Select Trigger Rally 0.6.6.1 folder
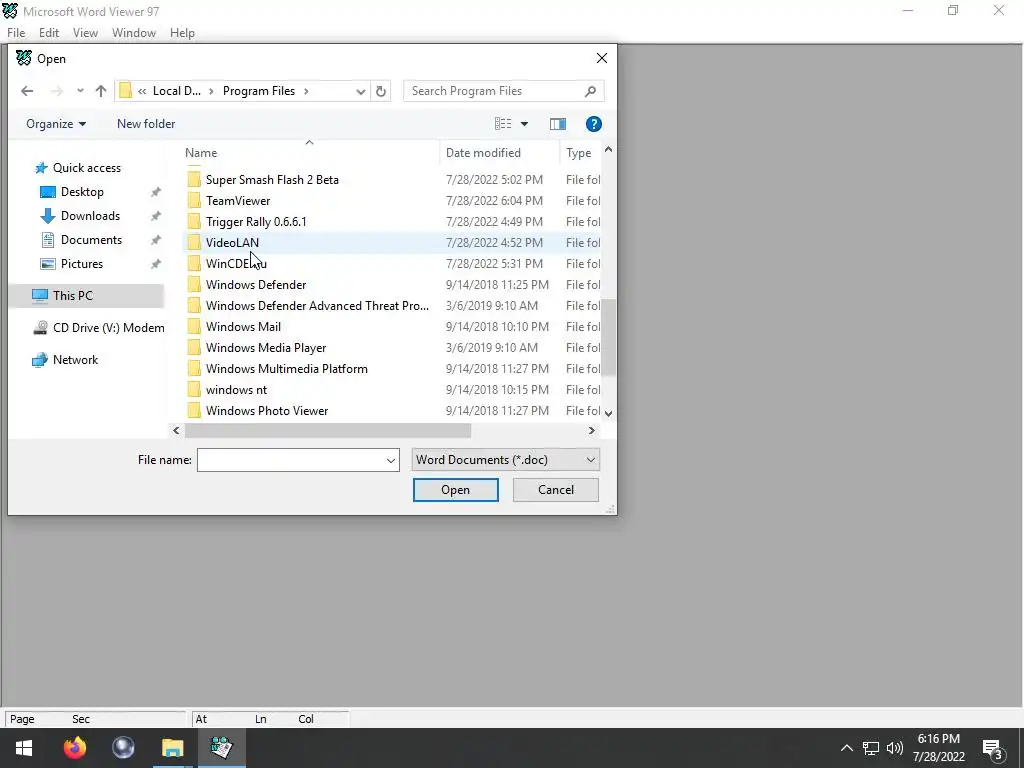 [256, 221]
